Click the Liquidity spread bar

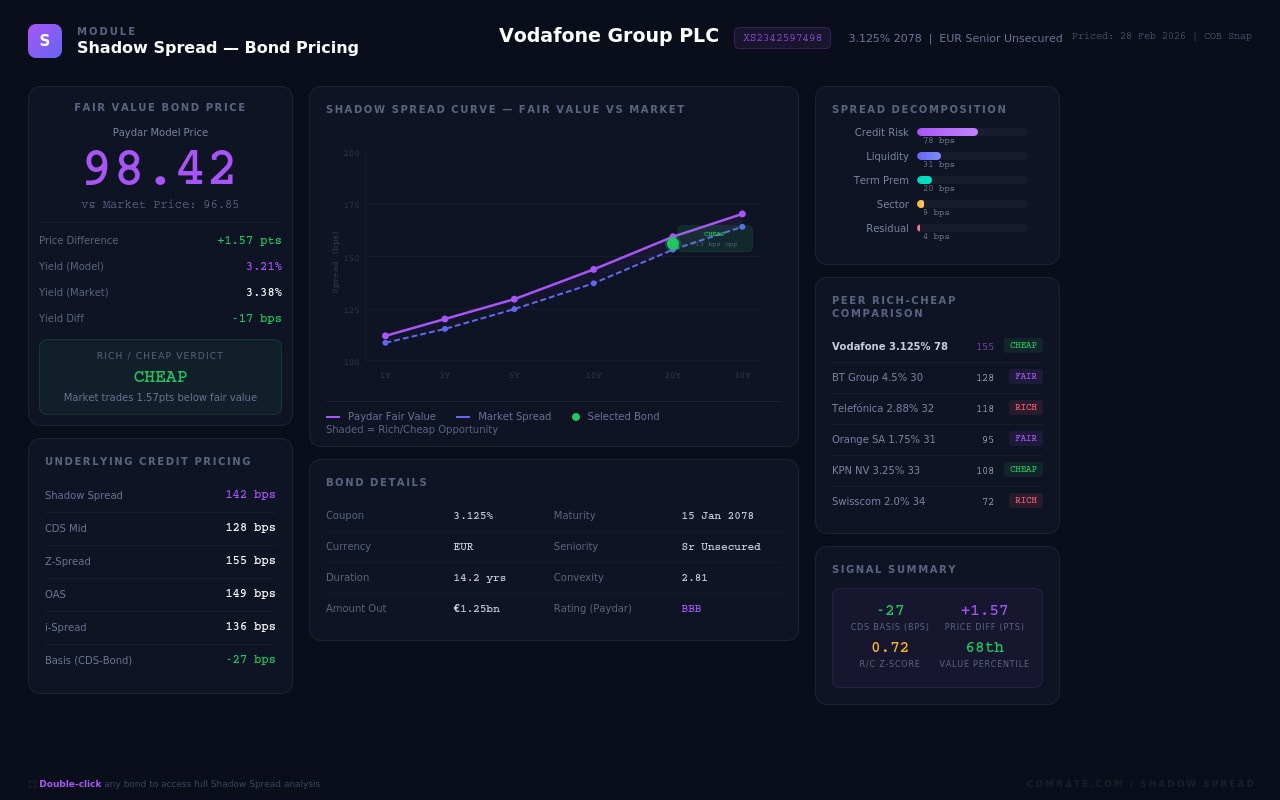(x=929, y=156)
